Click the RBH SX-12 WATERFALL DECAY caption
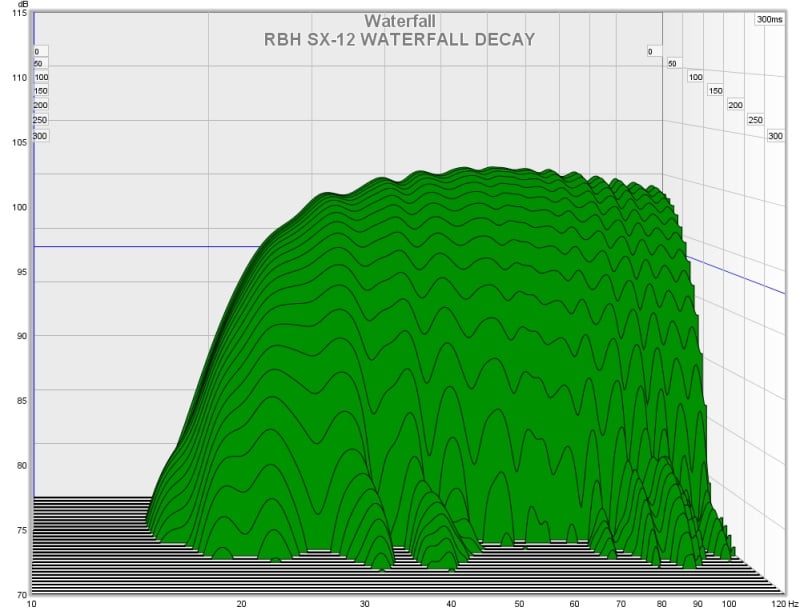The height and width of the screenshot is (611, 800). coord(399,39)
